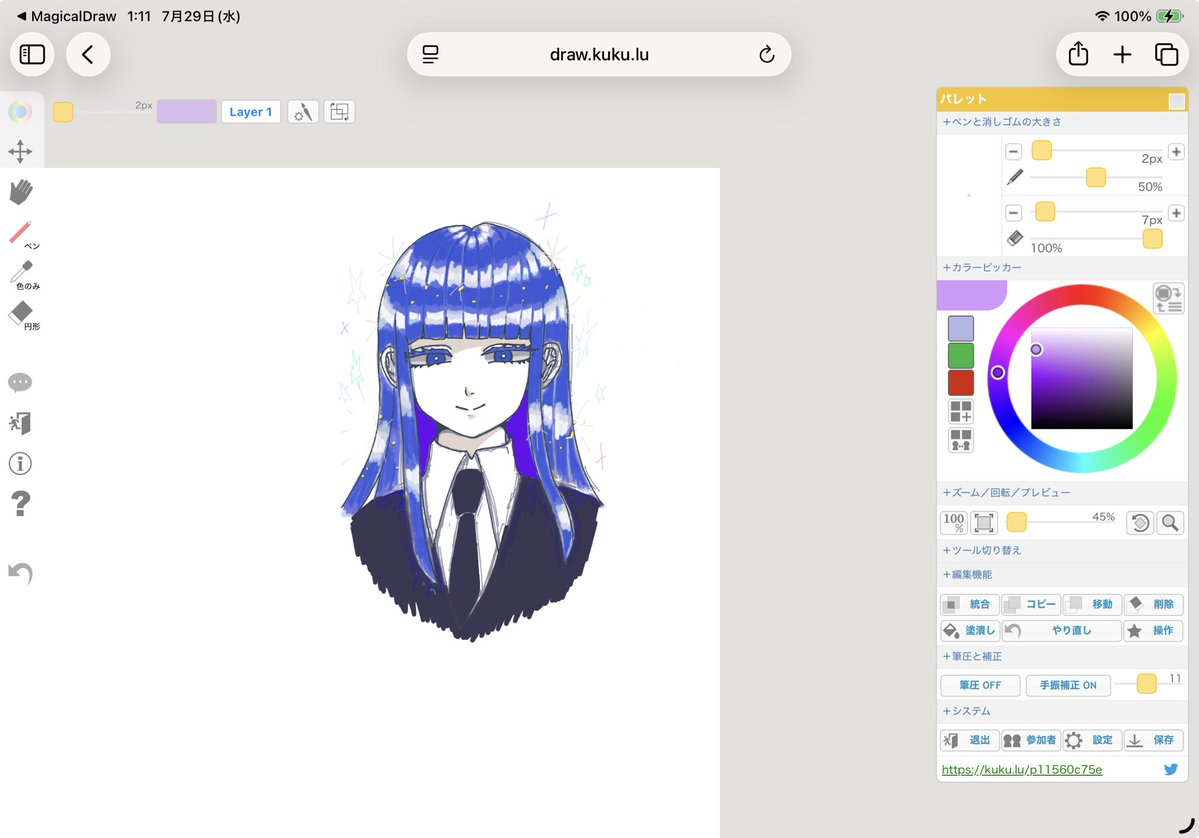1199x838 pixels.
Task: Decrease eraser size with minus button
Action: tap(1013, 213)
